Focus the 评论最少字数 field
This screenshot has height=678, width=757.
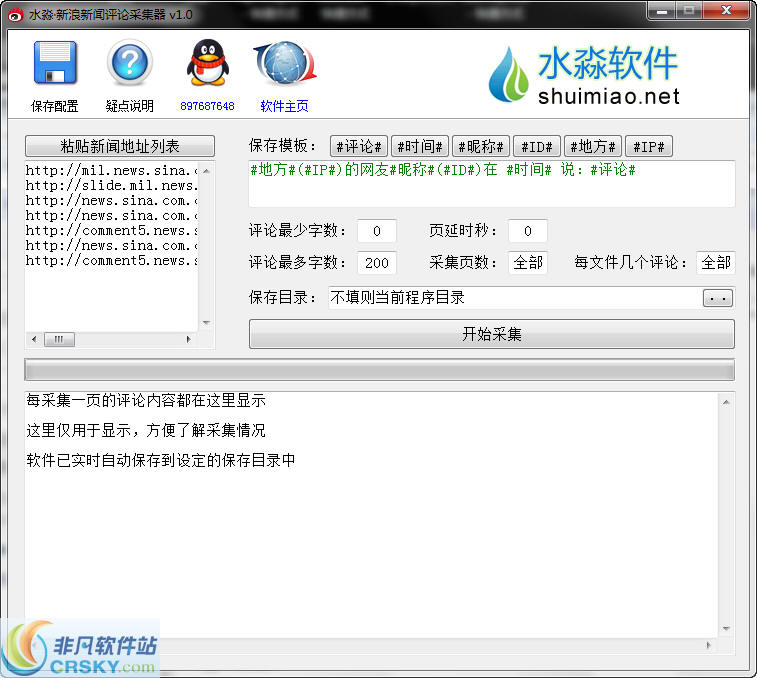(x=377, y=231)
